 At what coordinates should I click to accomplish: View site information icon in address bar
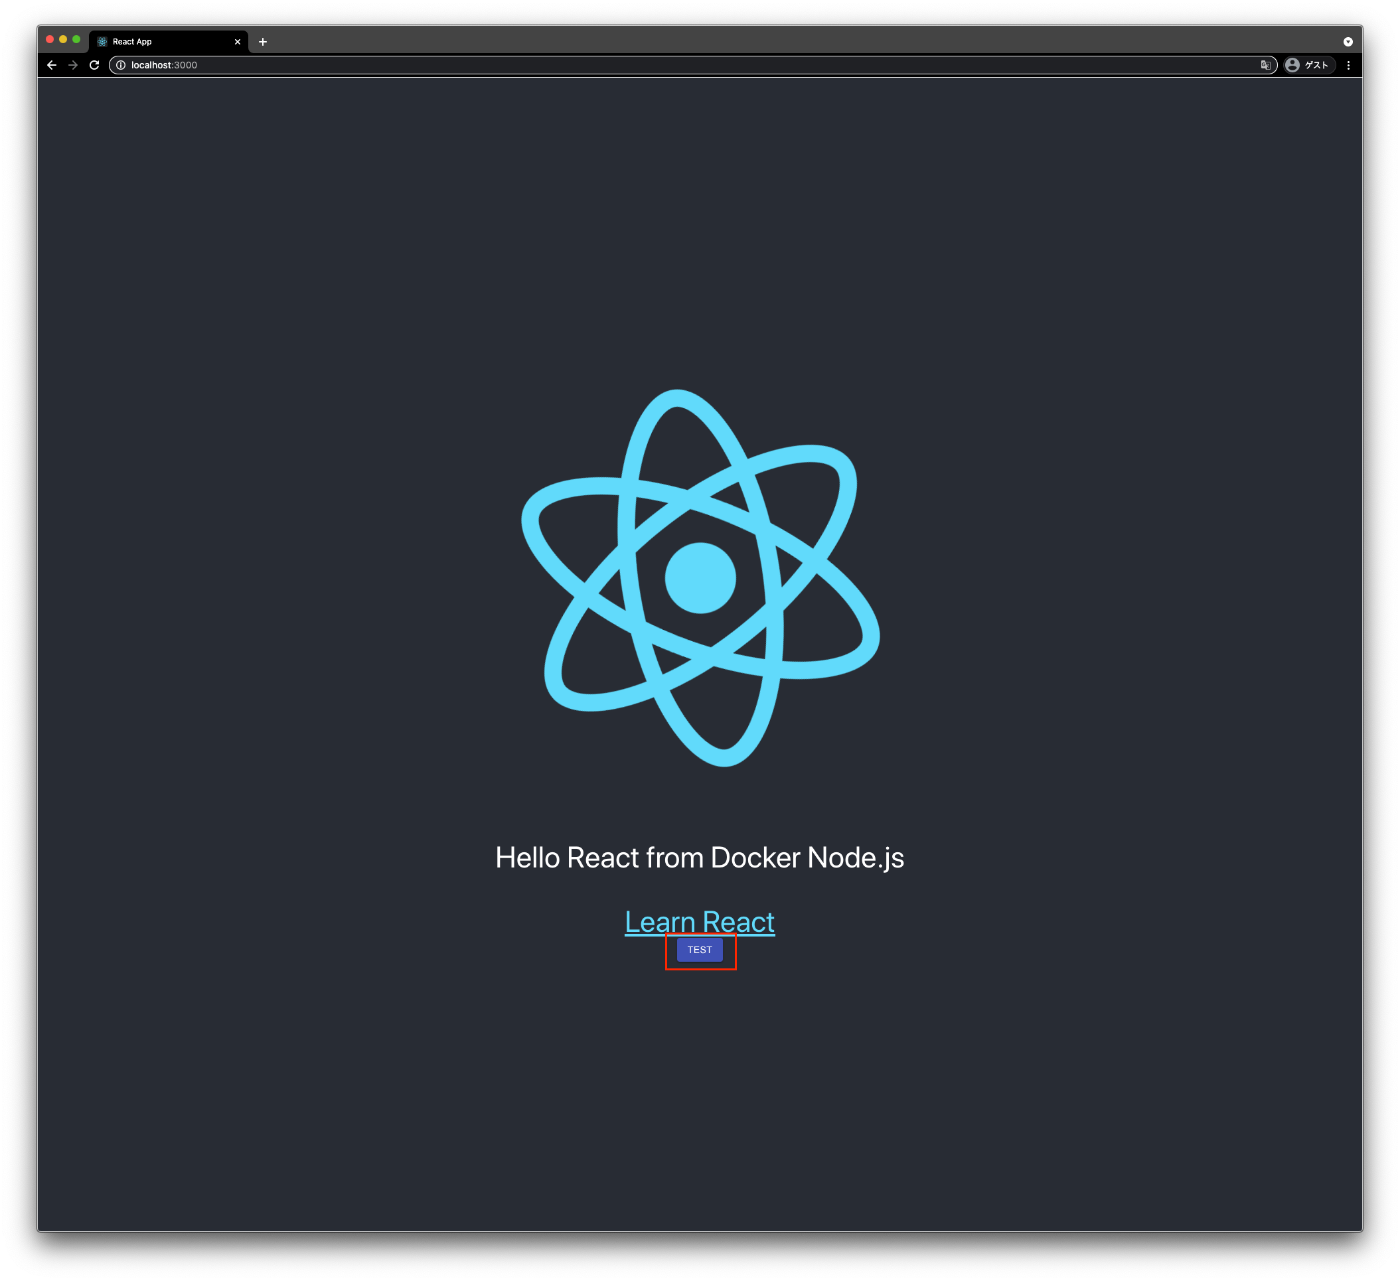pos(120,65)
